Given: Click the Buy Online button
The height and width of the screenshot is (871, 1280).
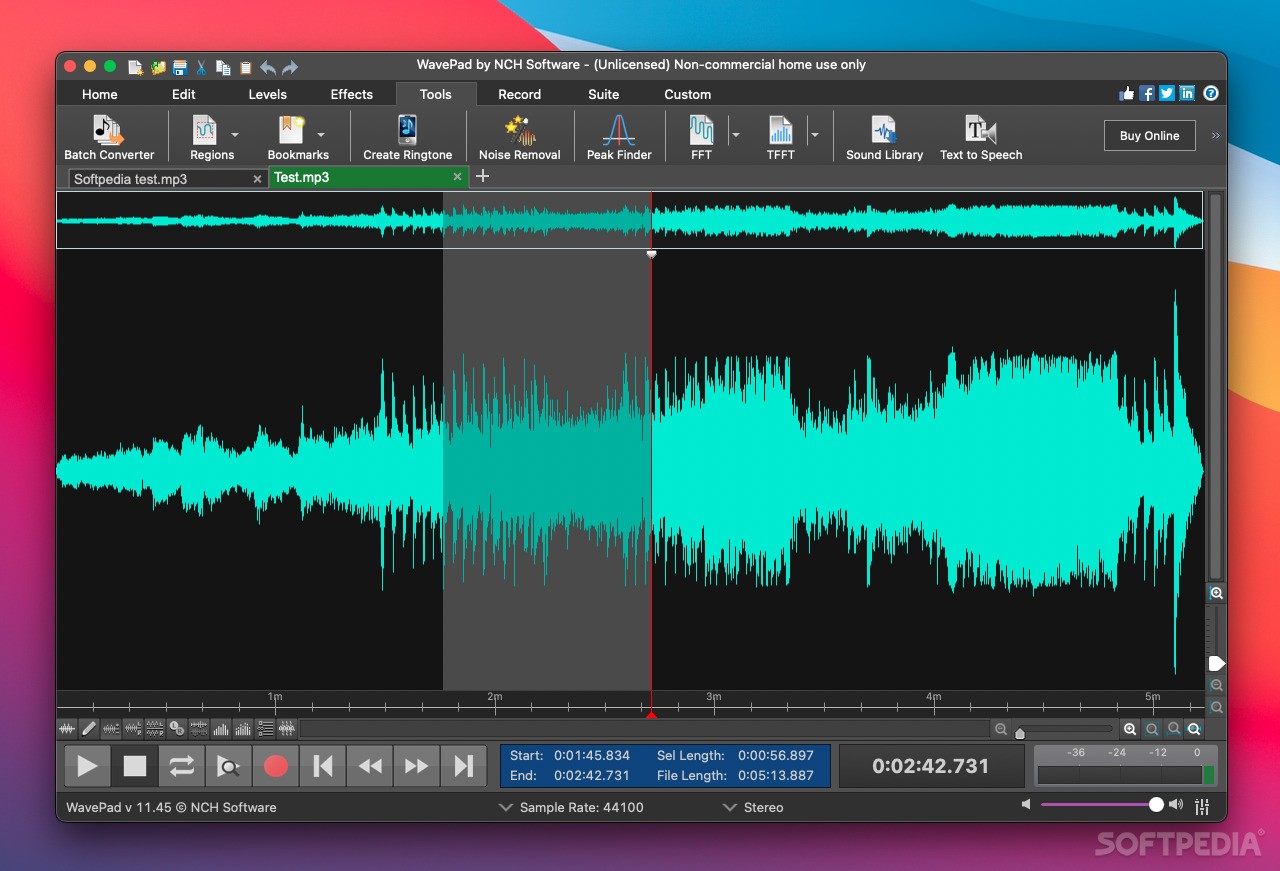Looking at the screenshot, I should (x=1149, y=136).
